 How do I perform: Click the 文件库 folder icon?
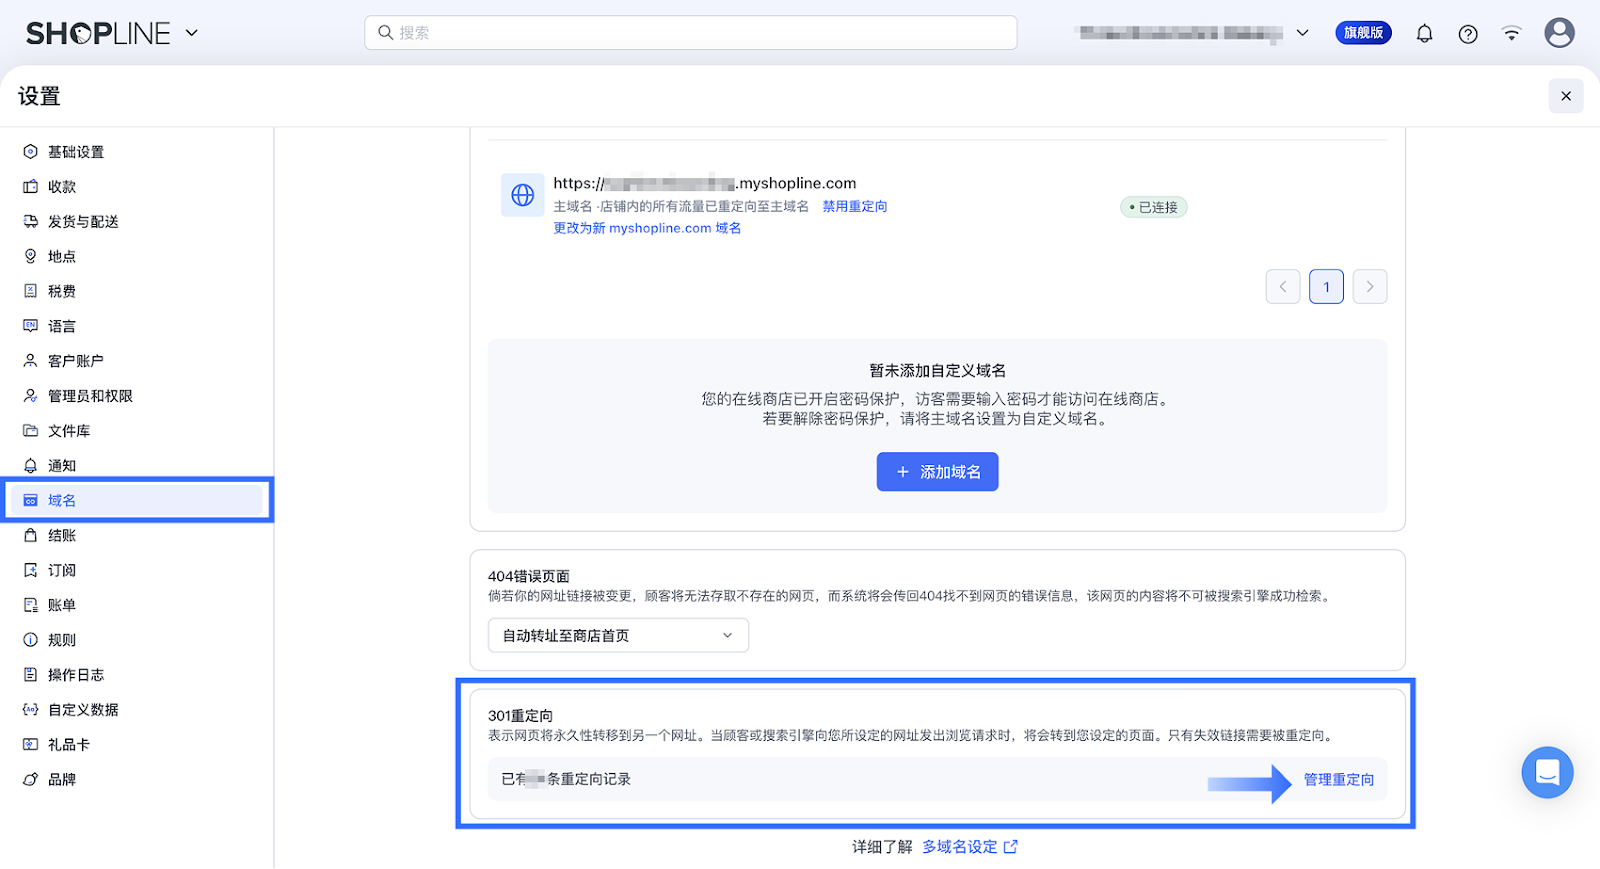(x=31, y=431)
